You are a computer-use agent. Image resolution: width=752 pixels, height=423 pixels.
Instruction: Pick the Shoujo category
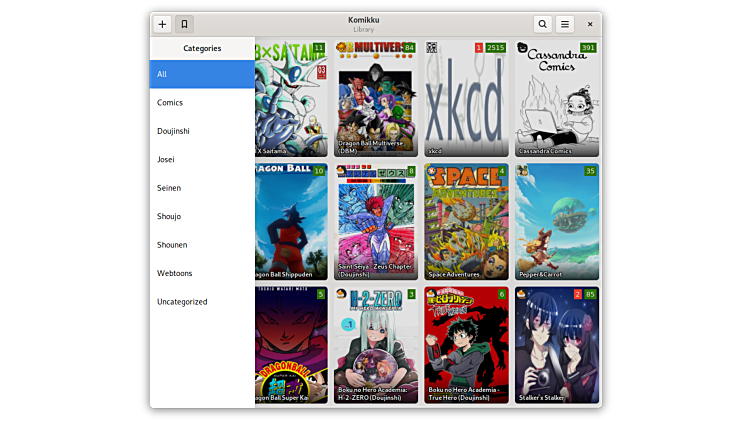click(x=202, y=216)
